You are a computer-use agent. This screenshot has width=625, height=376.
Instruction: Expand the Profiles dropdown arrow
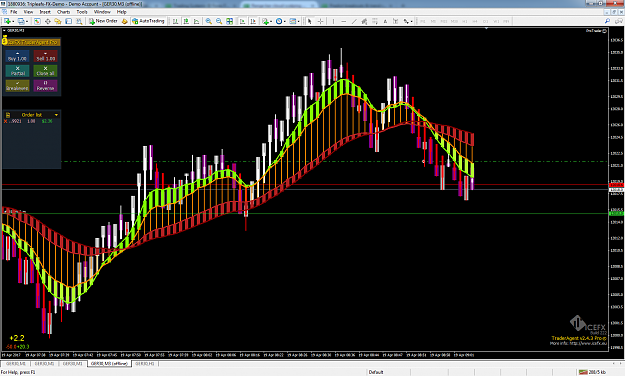27,22
